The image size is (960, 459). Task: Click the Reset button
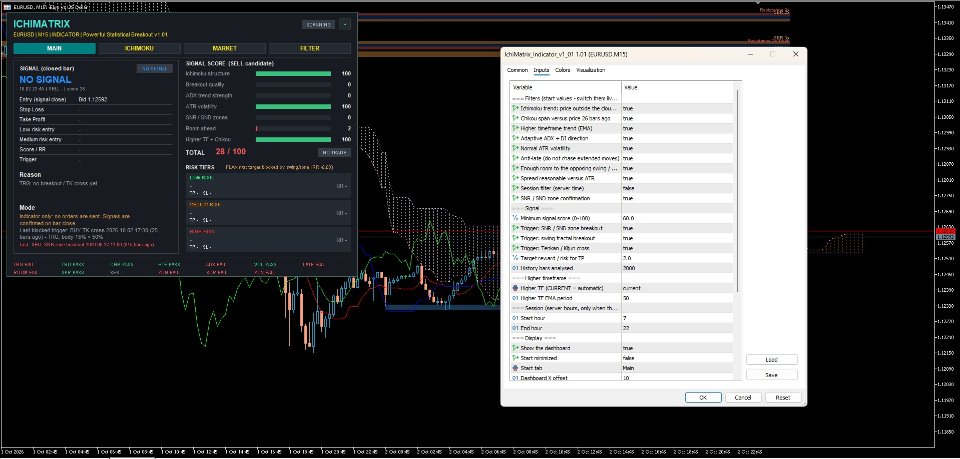pyautogui.click(x=783, y=397)
